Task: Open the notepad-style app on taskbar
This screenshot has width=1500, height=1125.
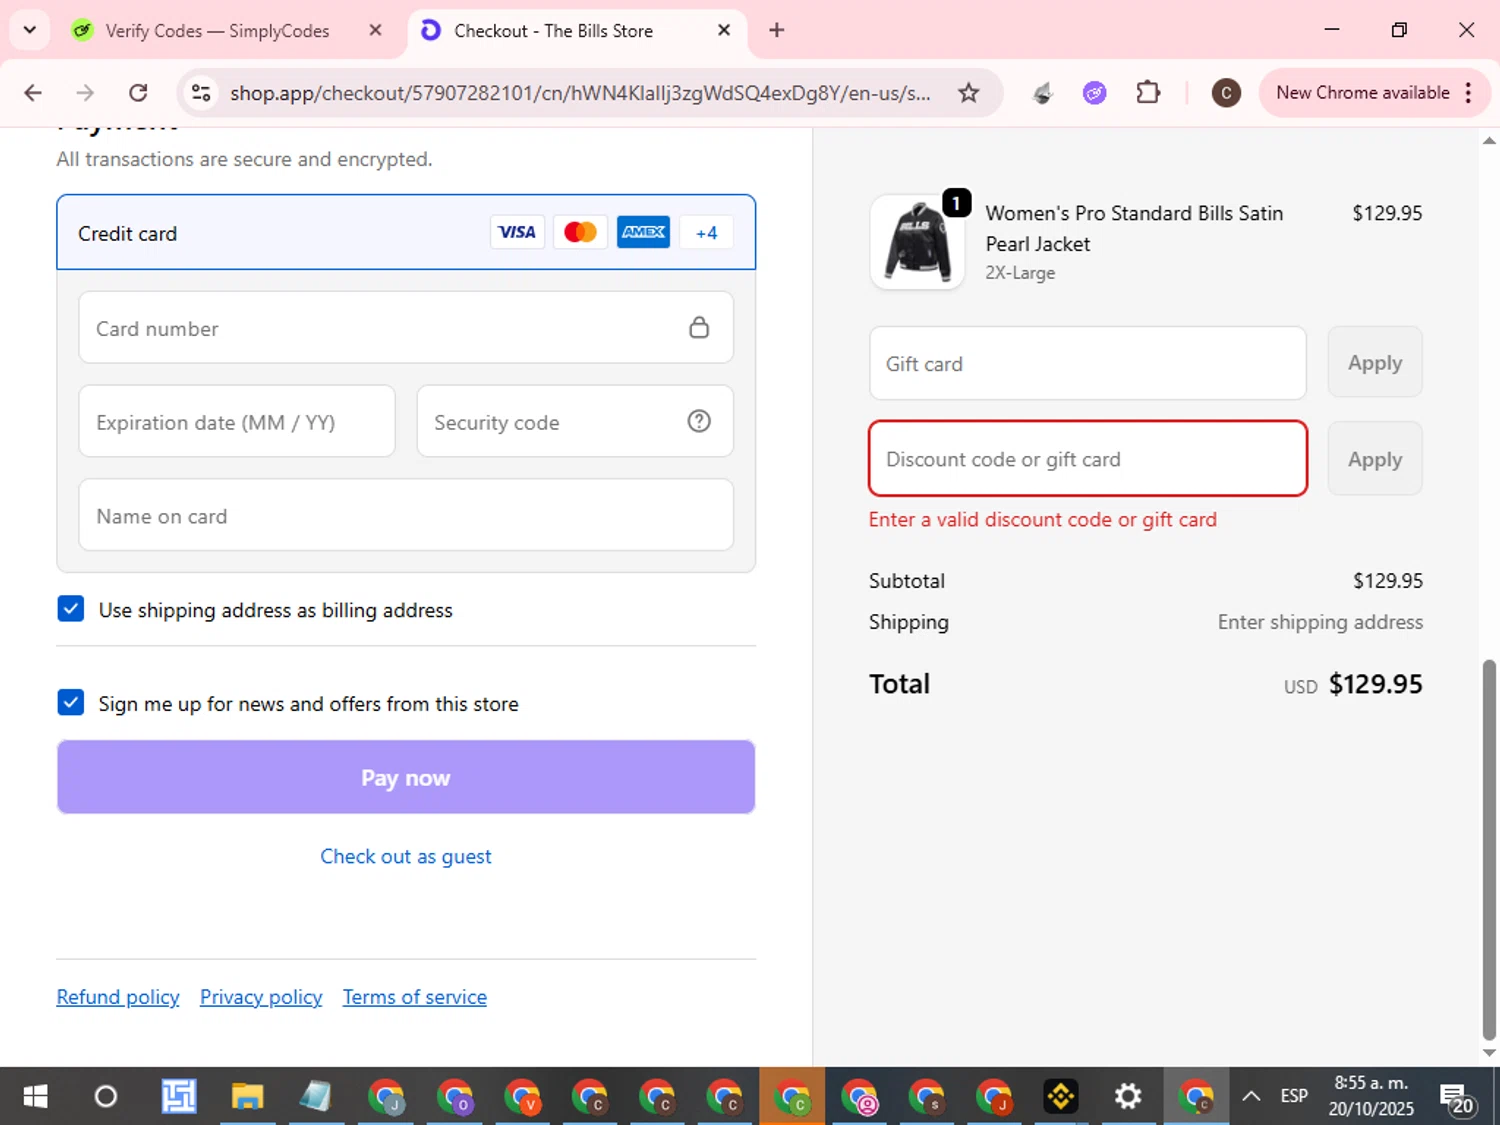Action: [315, 1097]
